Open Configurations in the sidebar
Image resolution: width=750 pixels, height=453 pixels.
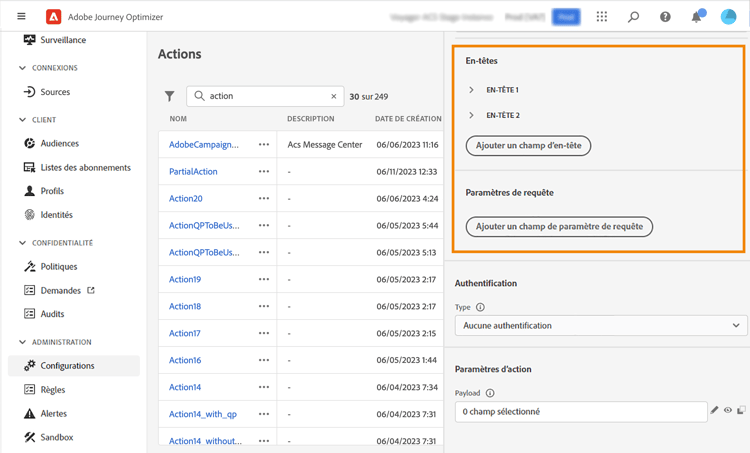tap(67, 366)
